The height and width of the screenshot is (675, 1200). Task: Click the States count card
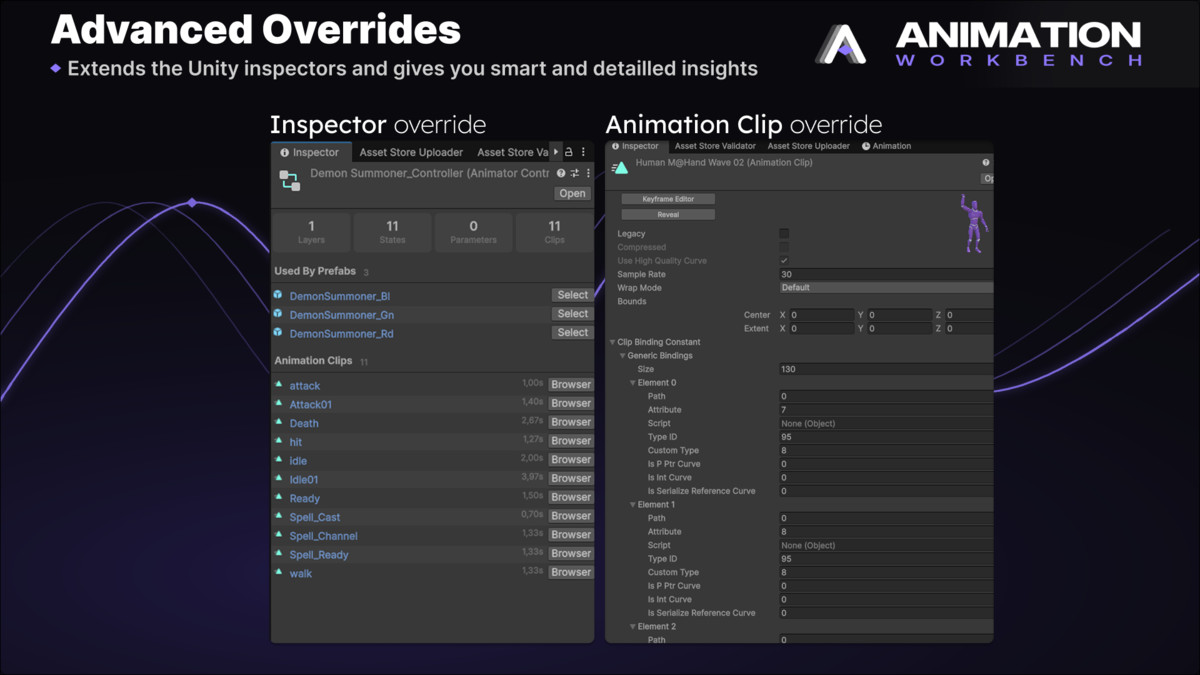pos(393,232)
